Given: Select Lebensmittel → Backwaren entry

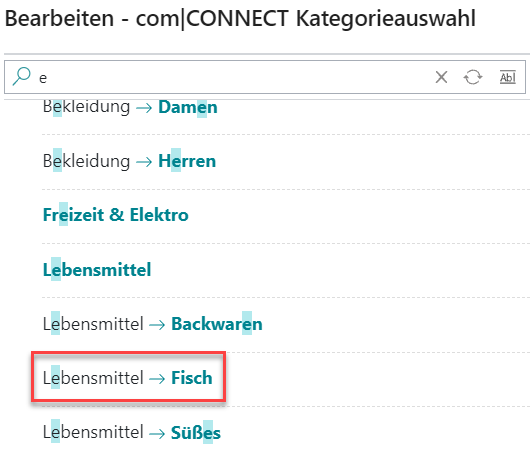Looking at the screenshot, I should coord(152,324).
